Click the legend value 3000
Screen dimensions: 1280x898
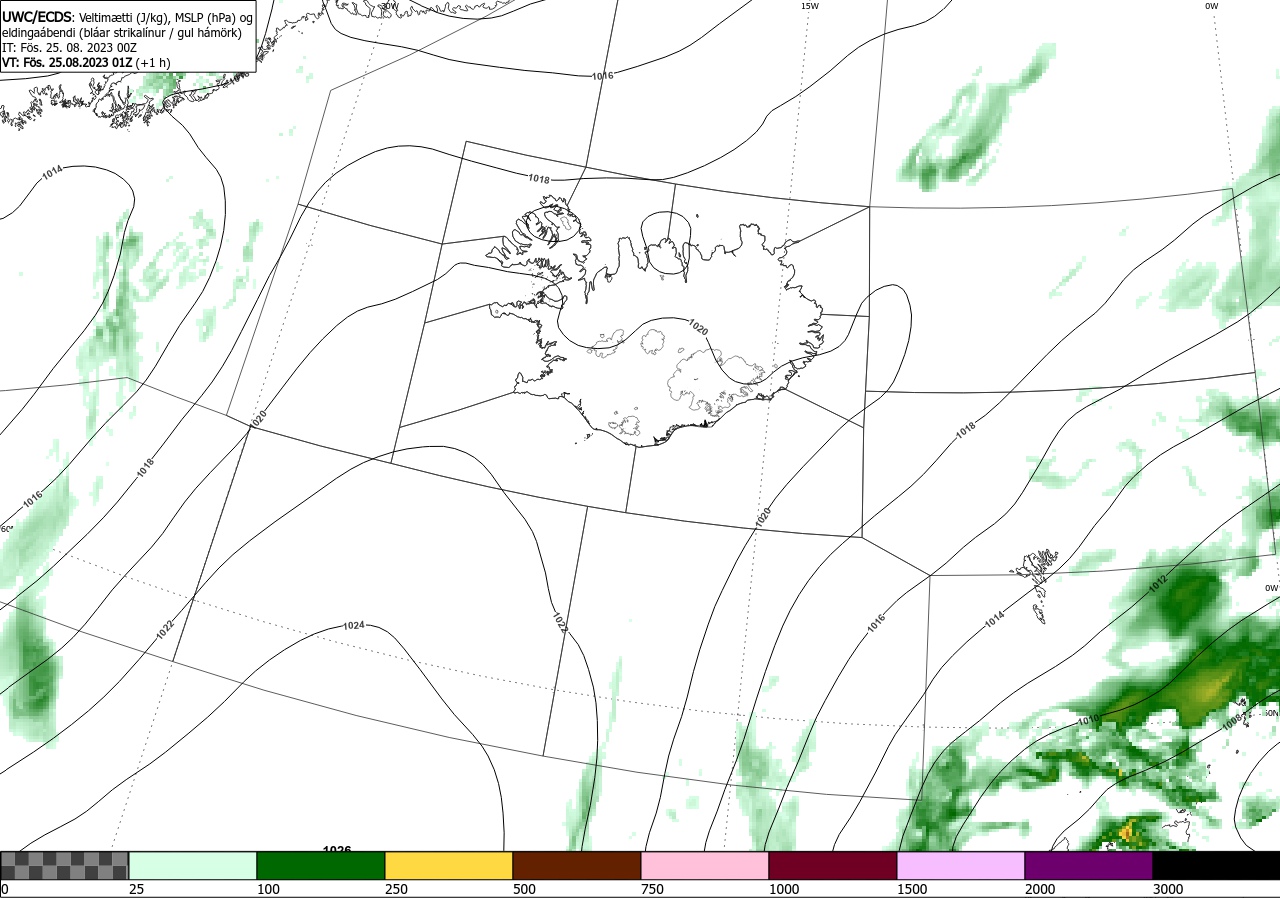point(1169,889)
